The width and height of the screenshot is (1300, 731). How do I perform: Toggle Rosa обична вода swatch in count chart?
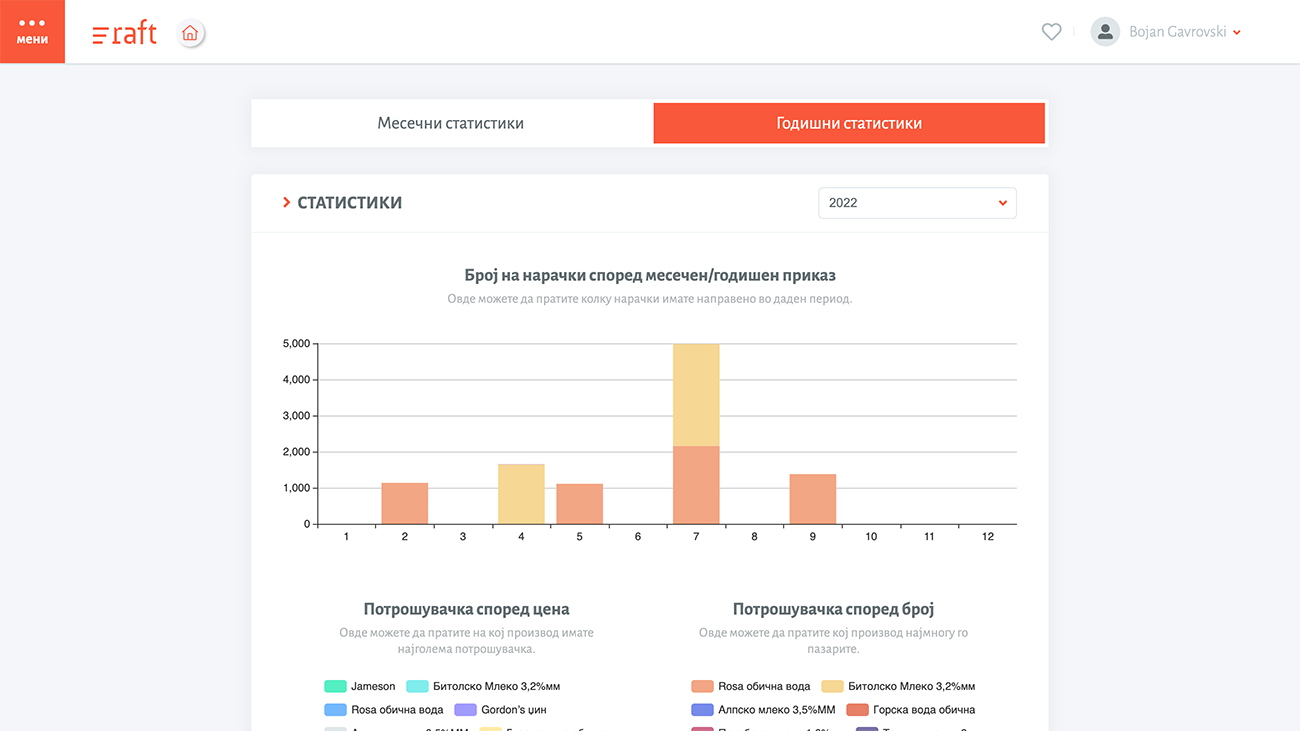coord(702,687)
